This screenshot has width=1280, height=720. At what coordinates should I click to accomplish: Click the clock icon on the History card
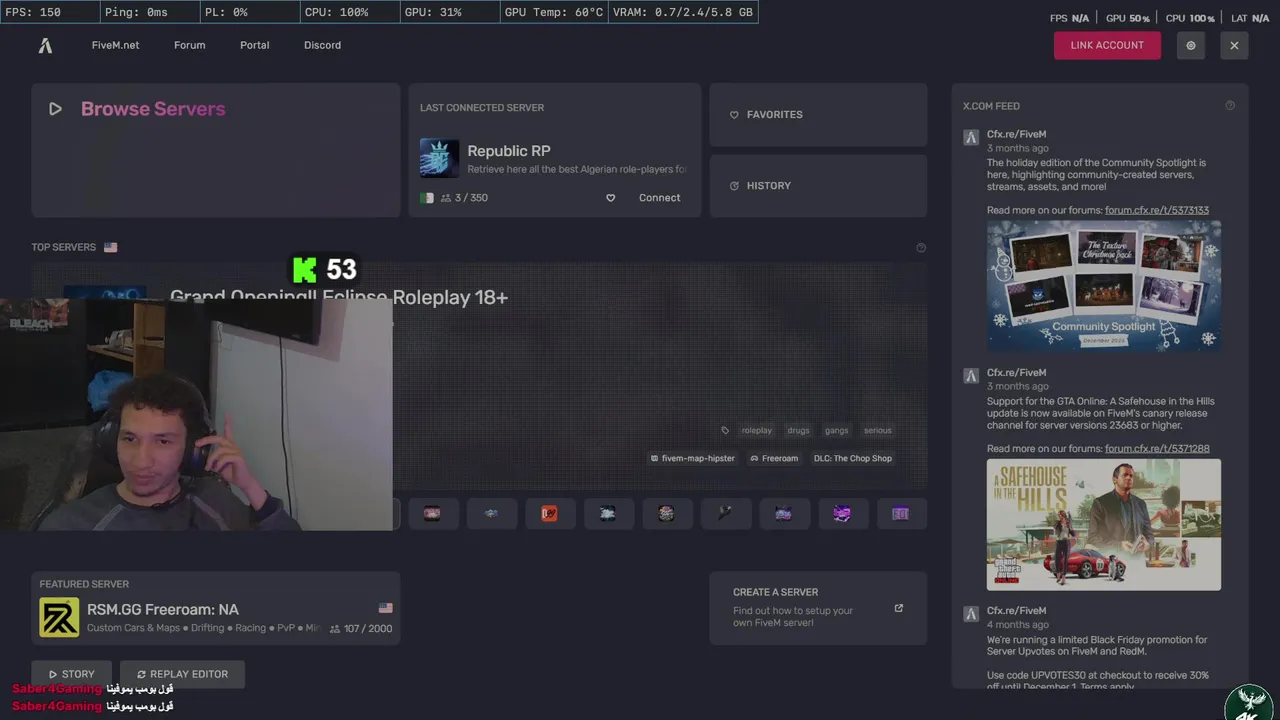[x=734, y=186]
